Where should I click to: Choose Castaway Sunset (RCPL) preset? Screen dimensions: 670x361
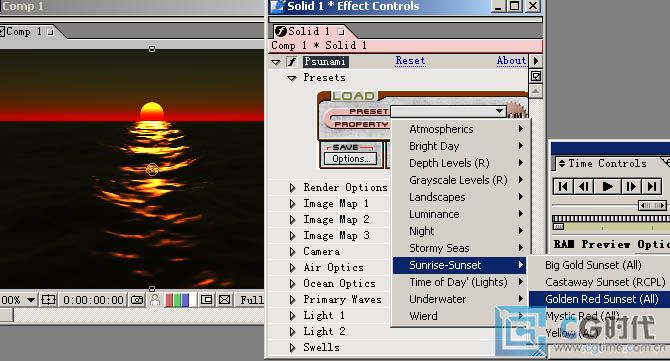point(599,282)
